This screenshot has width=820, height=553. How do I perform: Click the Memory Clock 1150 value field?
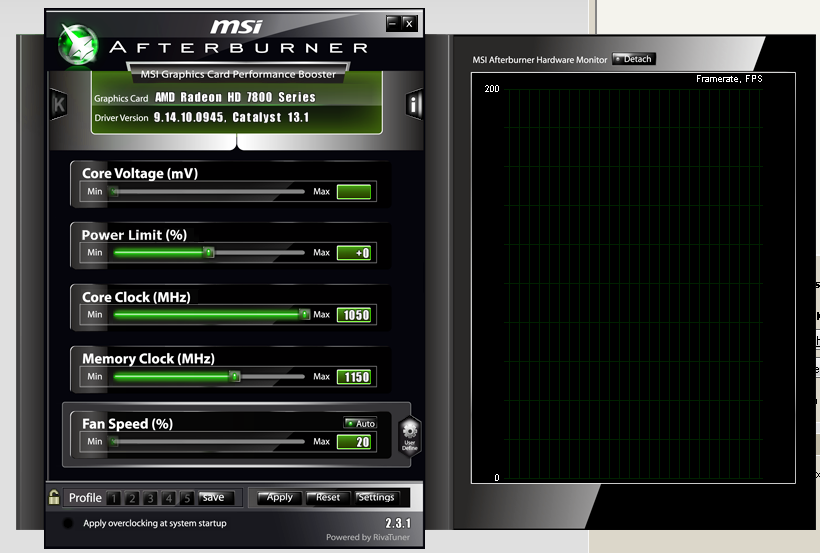point(354,377)
